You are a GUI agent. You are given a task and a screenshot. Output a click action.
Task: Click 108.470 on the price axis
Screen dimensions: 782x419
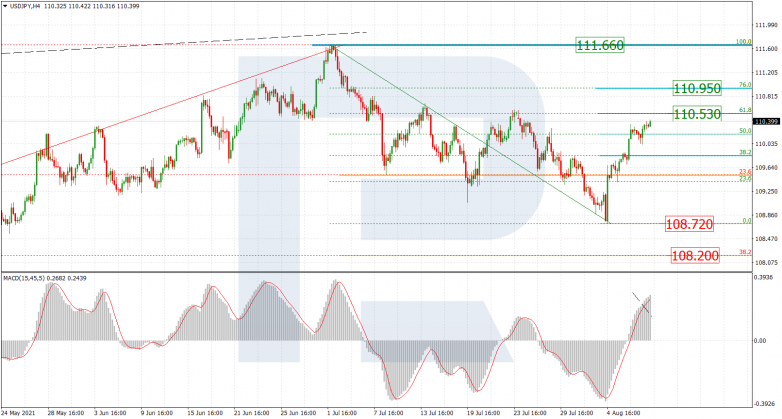[x=766, y=239]
